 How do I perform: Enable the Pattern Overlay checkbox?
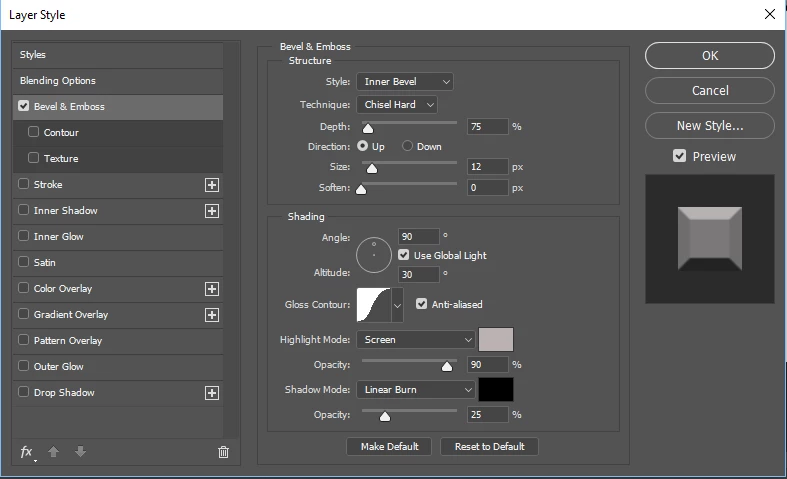[x=23, y=339]
